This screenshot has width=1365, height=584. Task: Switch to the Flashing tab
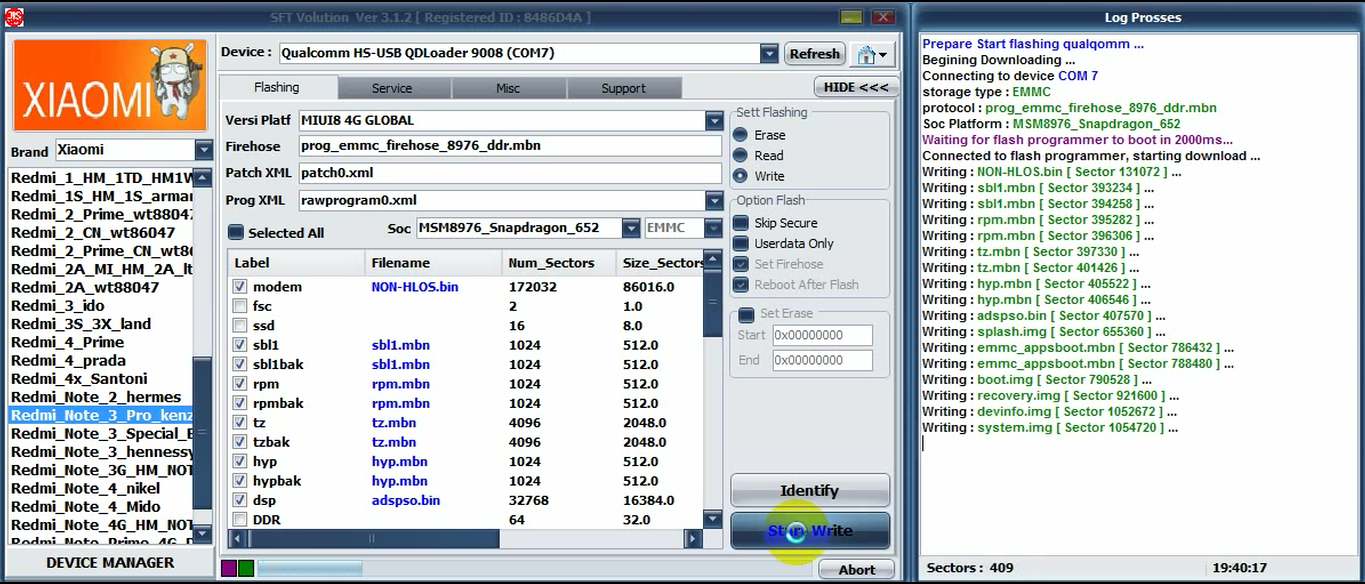(276, 87)
